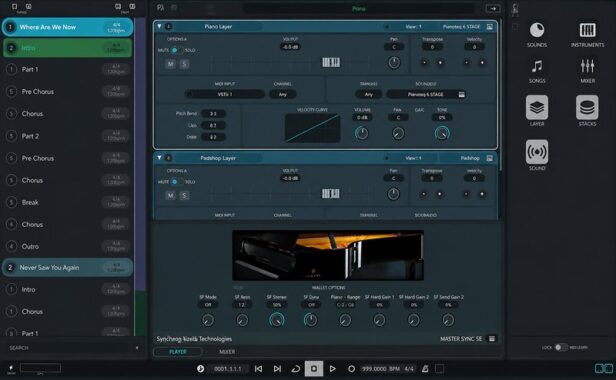The image size is (616, 380).
Task: Start playback with the Play button
Action: pyautogui.click(x=332, y=369)
